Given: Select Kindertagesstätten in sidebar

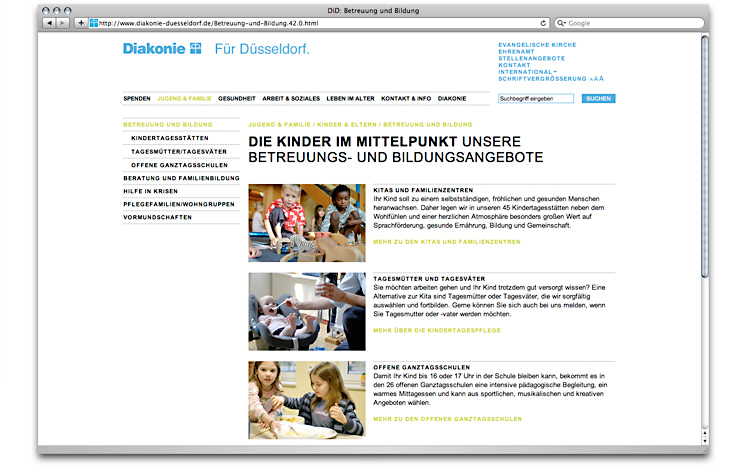Looking at the screenshot, I should (x=170, y=138).
